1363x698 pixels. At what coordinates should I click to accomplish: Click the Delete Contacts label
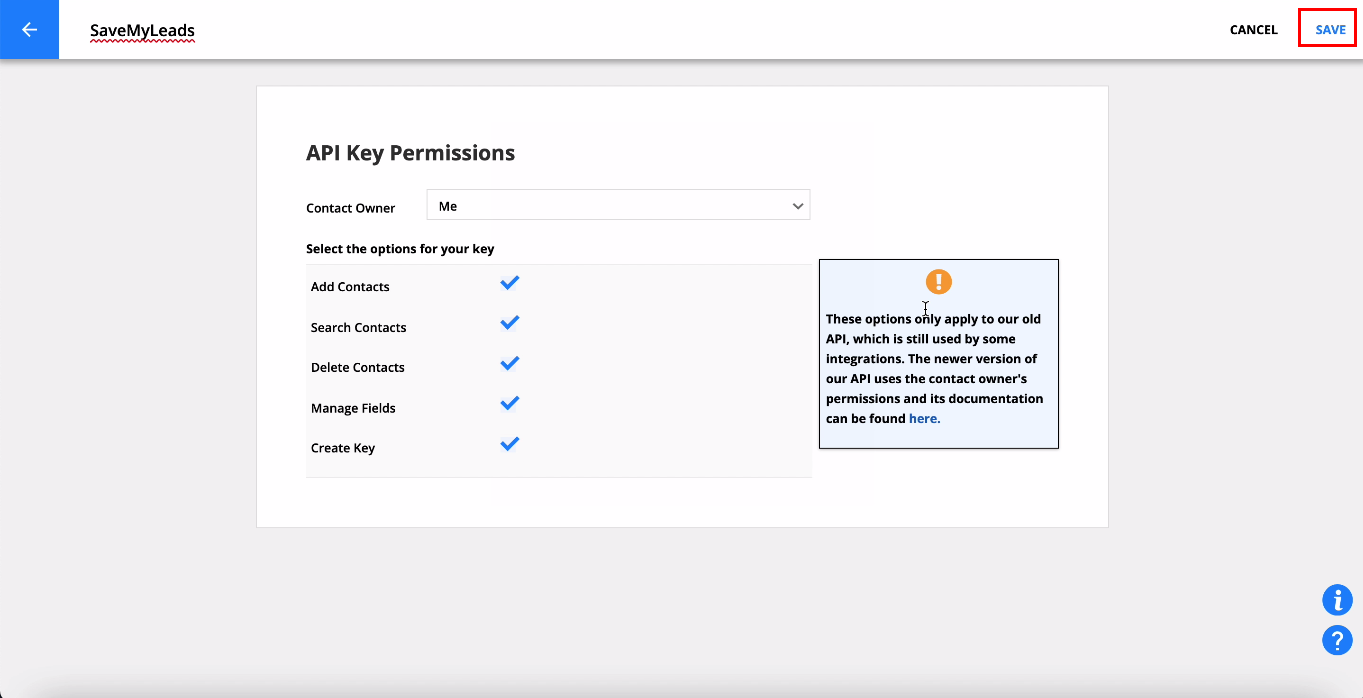(x=357, y=368)
